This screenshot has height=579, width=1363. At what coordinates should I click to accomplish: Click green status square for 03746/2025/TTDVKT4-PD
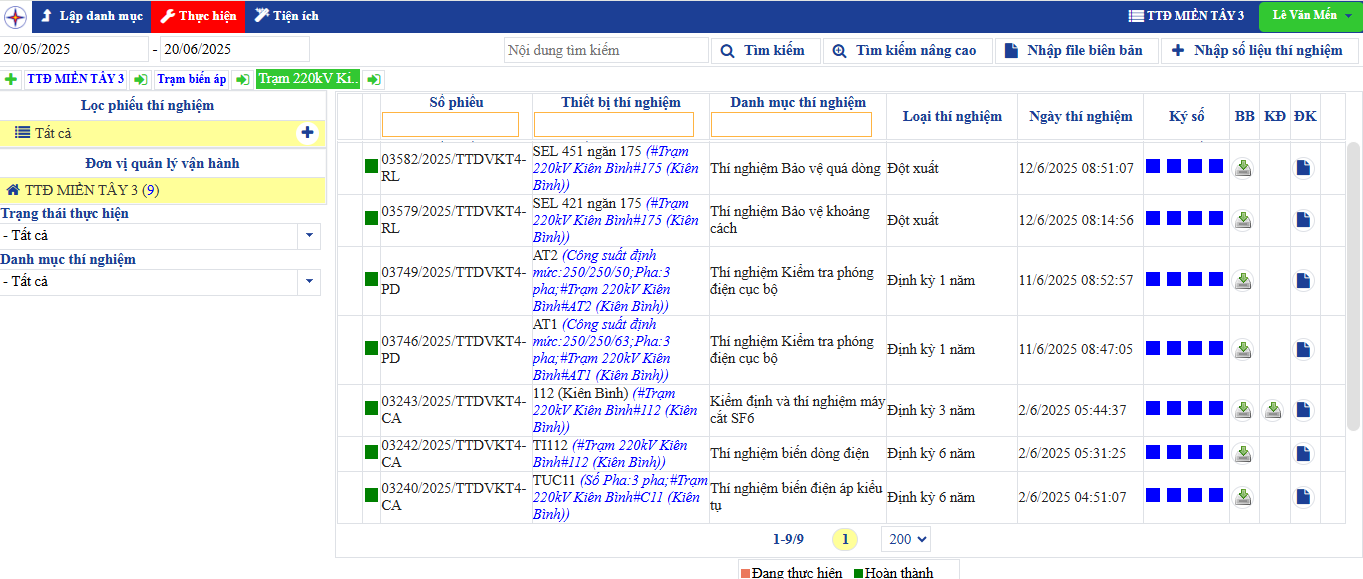pos(371,350)
